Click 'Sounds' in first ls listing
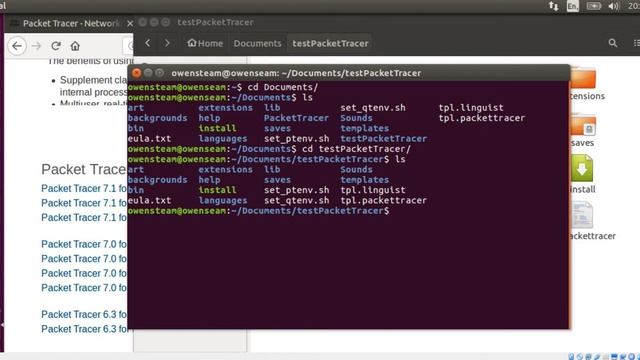This screenshot has width=640, height=360. [x=356, y=118]
